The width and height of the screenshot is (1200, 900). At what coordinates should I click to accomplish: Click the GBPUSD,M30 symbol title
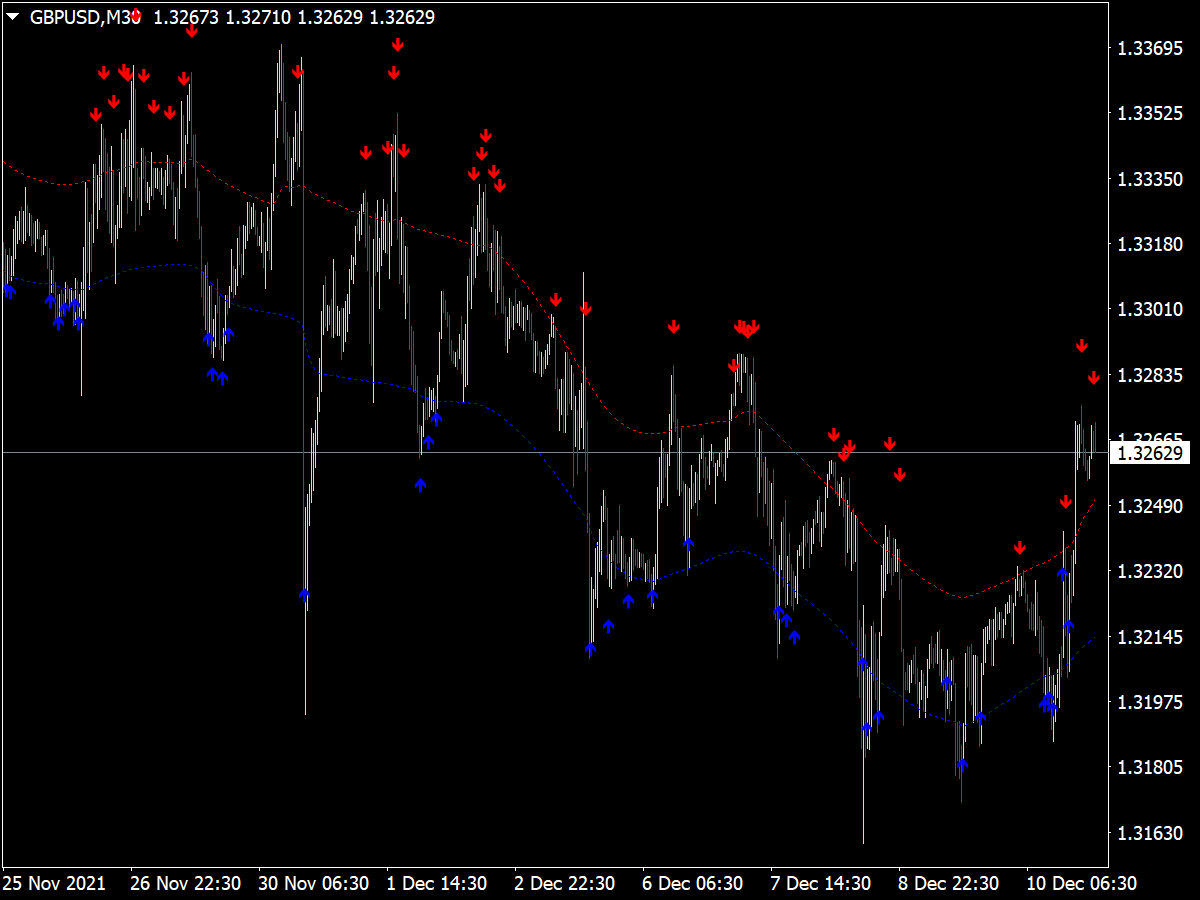point(86,17)
